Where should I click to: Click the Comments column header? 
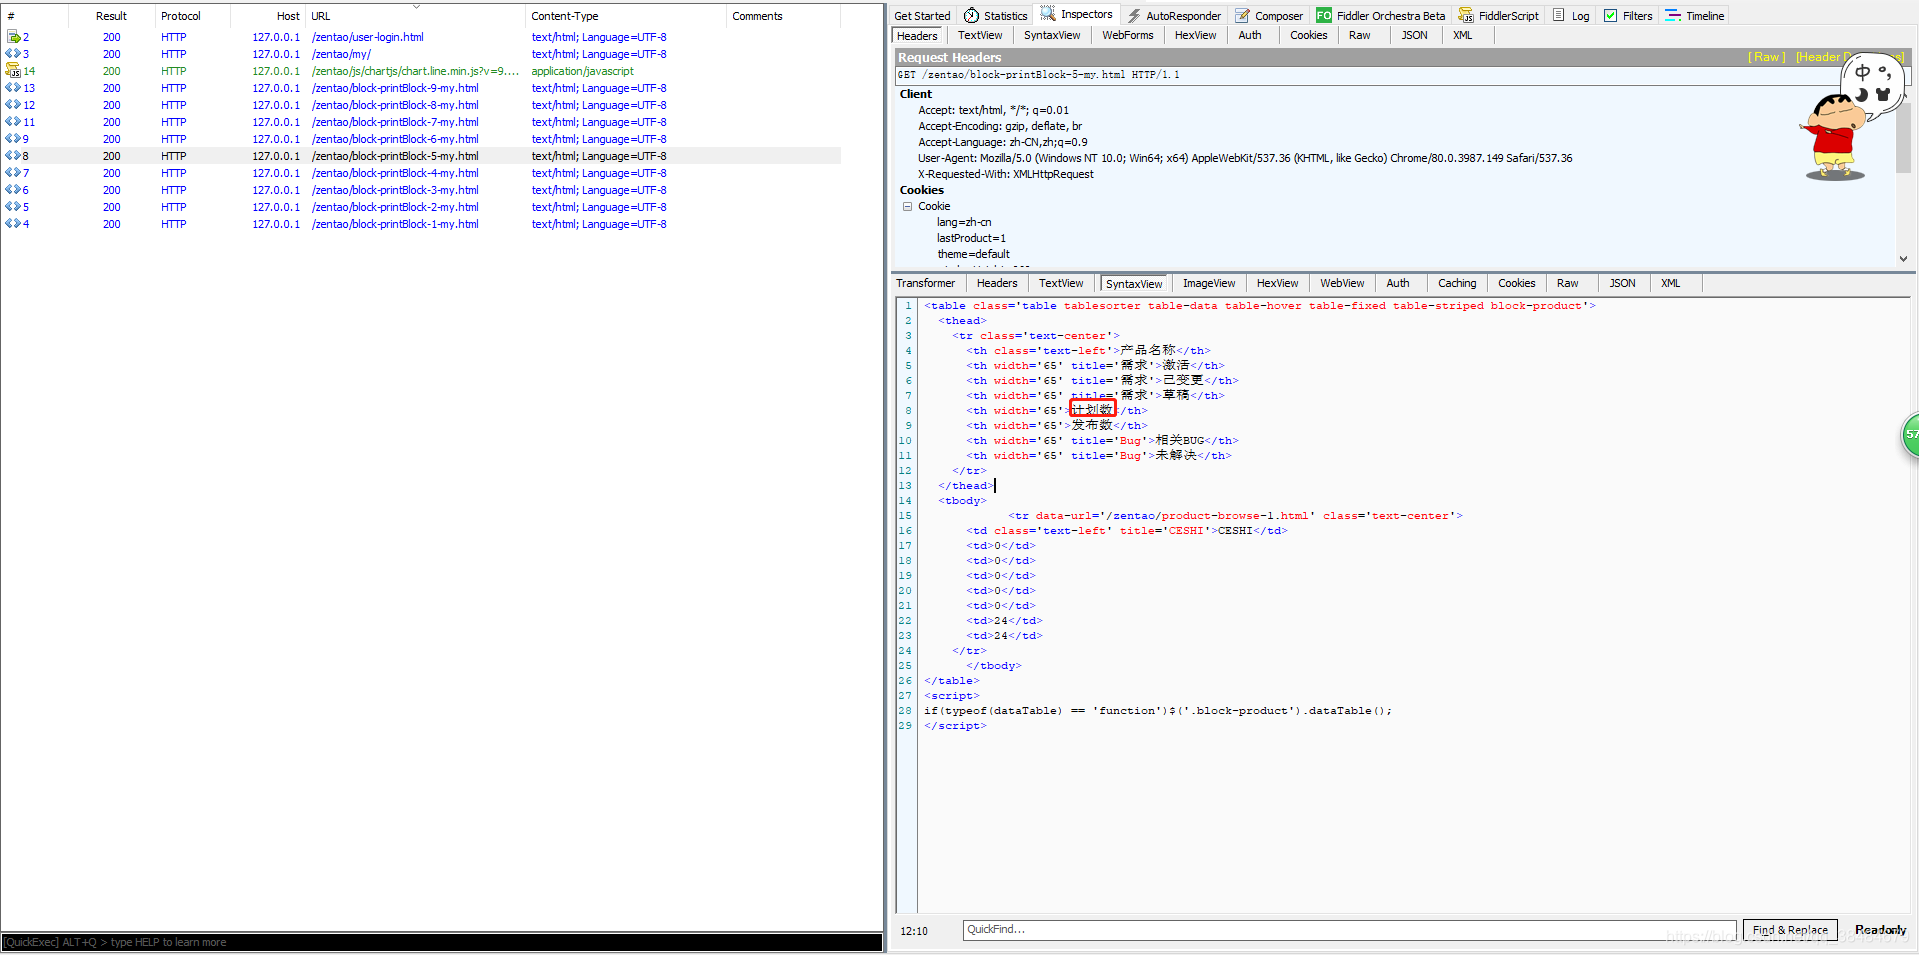[757, 16]
